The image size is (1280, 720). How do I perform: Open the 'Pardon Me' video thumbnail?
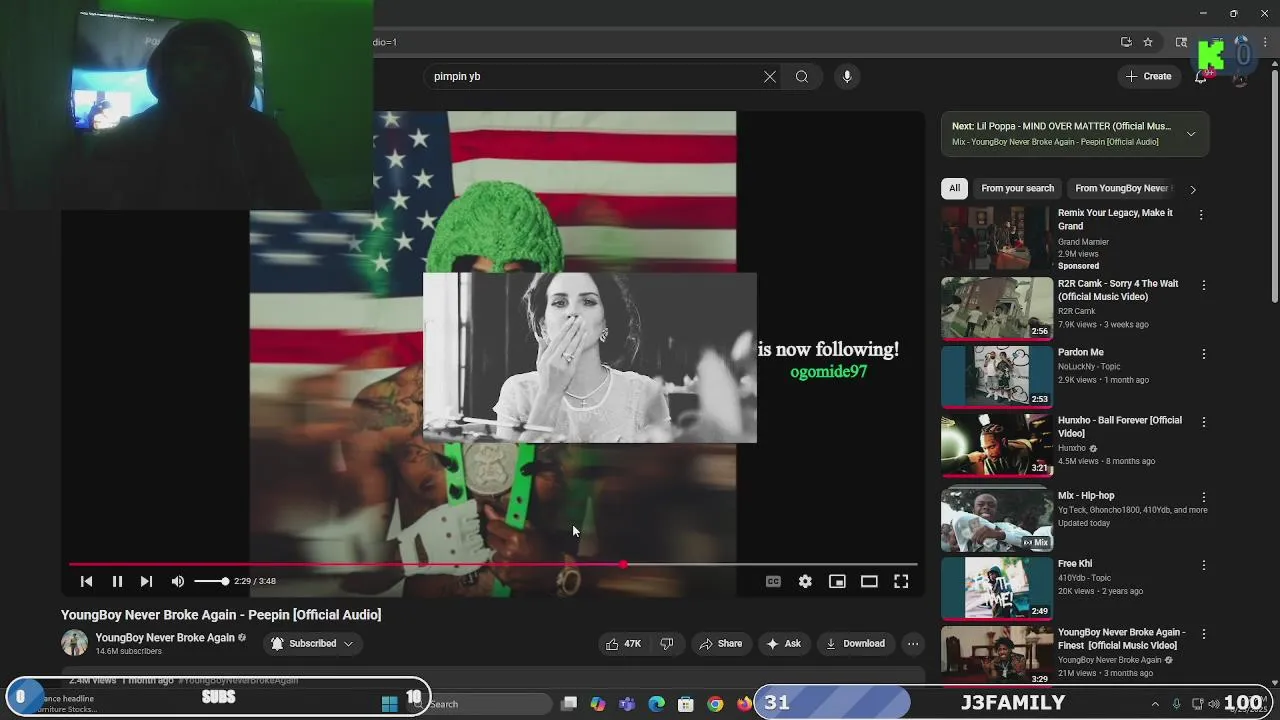click(x=997, y=377)
